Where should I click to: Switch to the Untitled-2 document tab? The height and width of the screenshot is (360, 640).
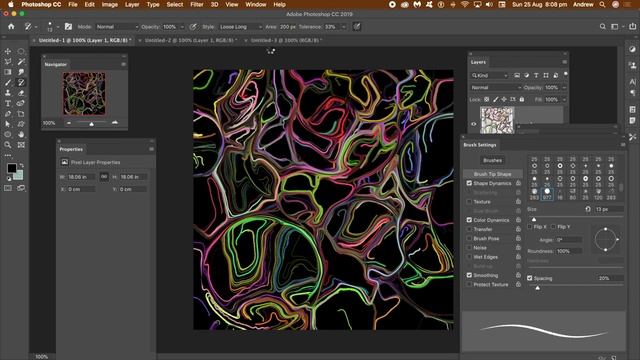[x=191, y=40]
